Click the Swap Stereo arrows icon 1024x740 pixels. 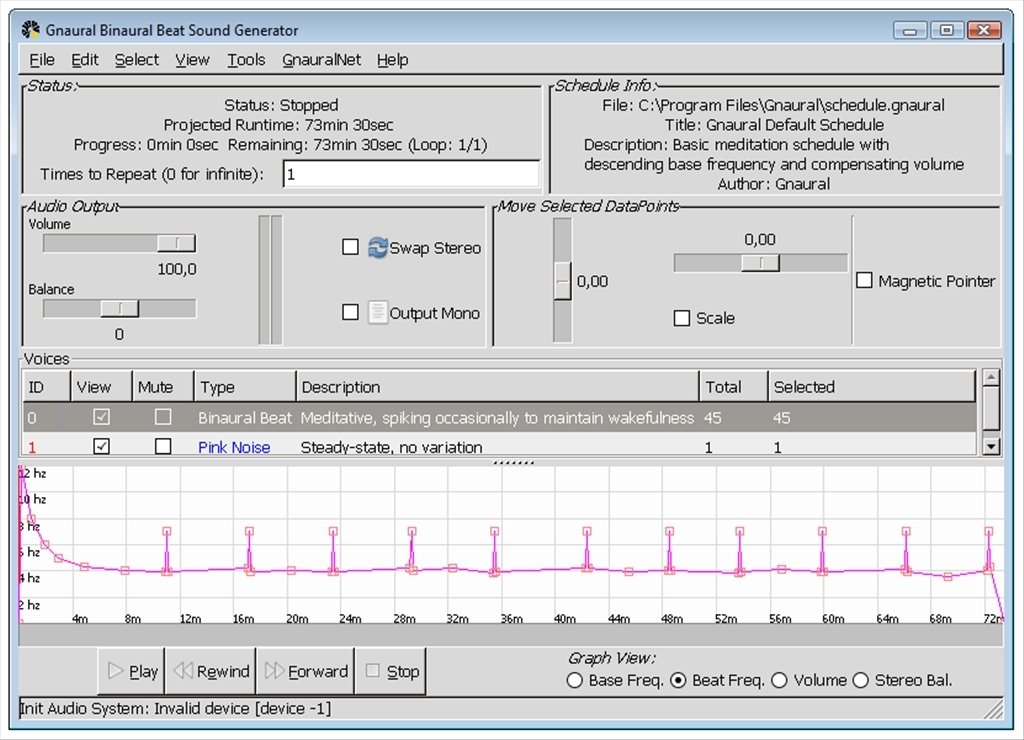coord(377,248)
